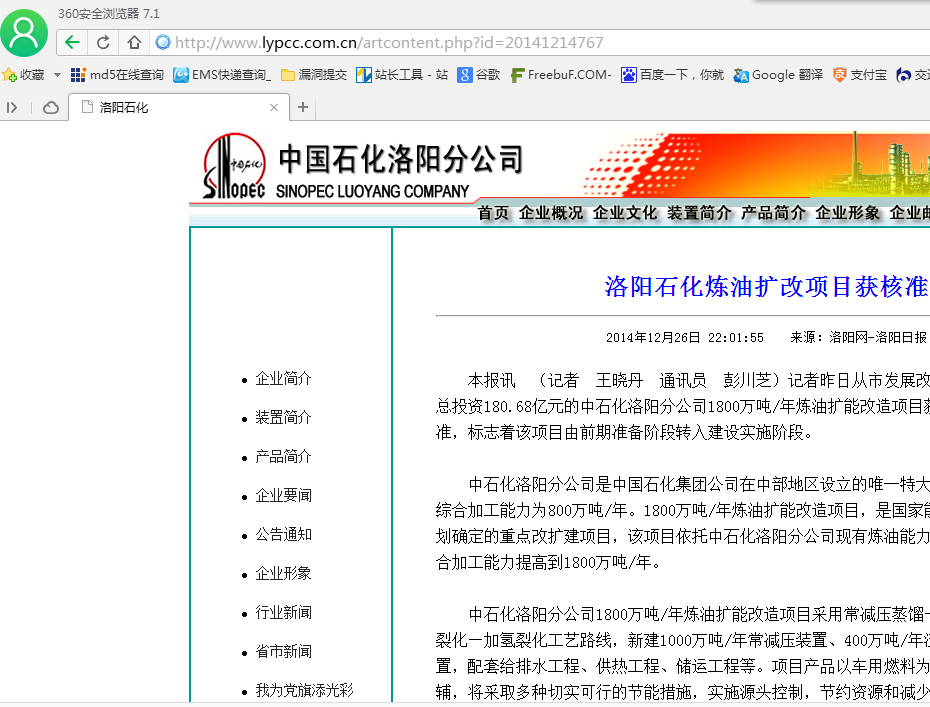Click the article title 洛阳石化炼油扩改项目获核准

(767, 287)
